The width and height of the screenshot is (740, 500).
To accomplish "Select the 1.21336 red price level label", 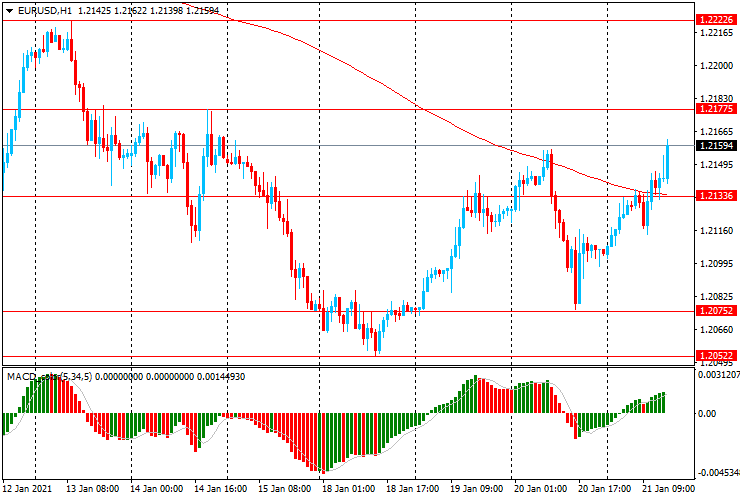I will click(716, 196).
